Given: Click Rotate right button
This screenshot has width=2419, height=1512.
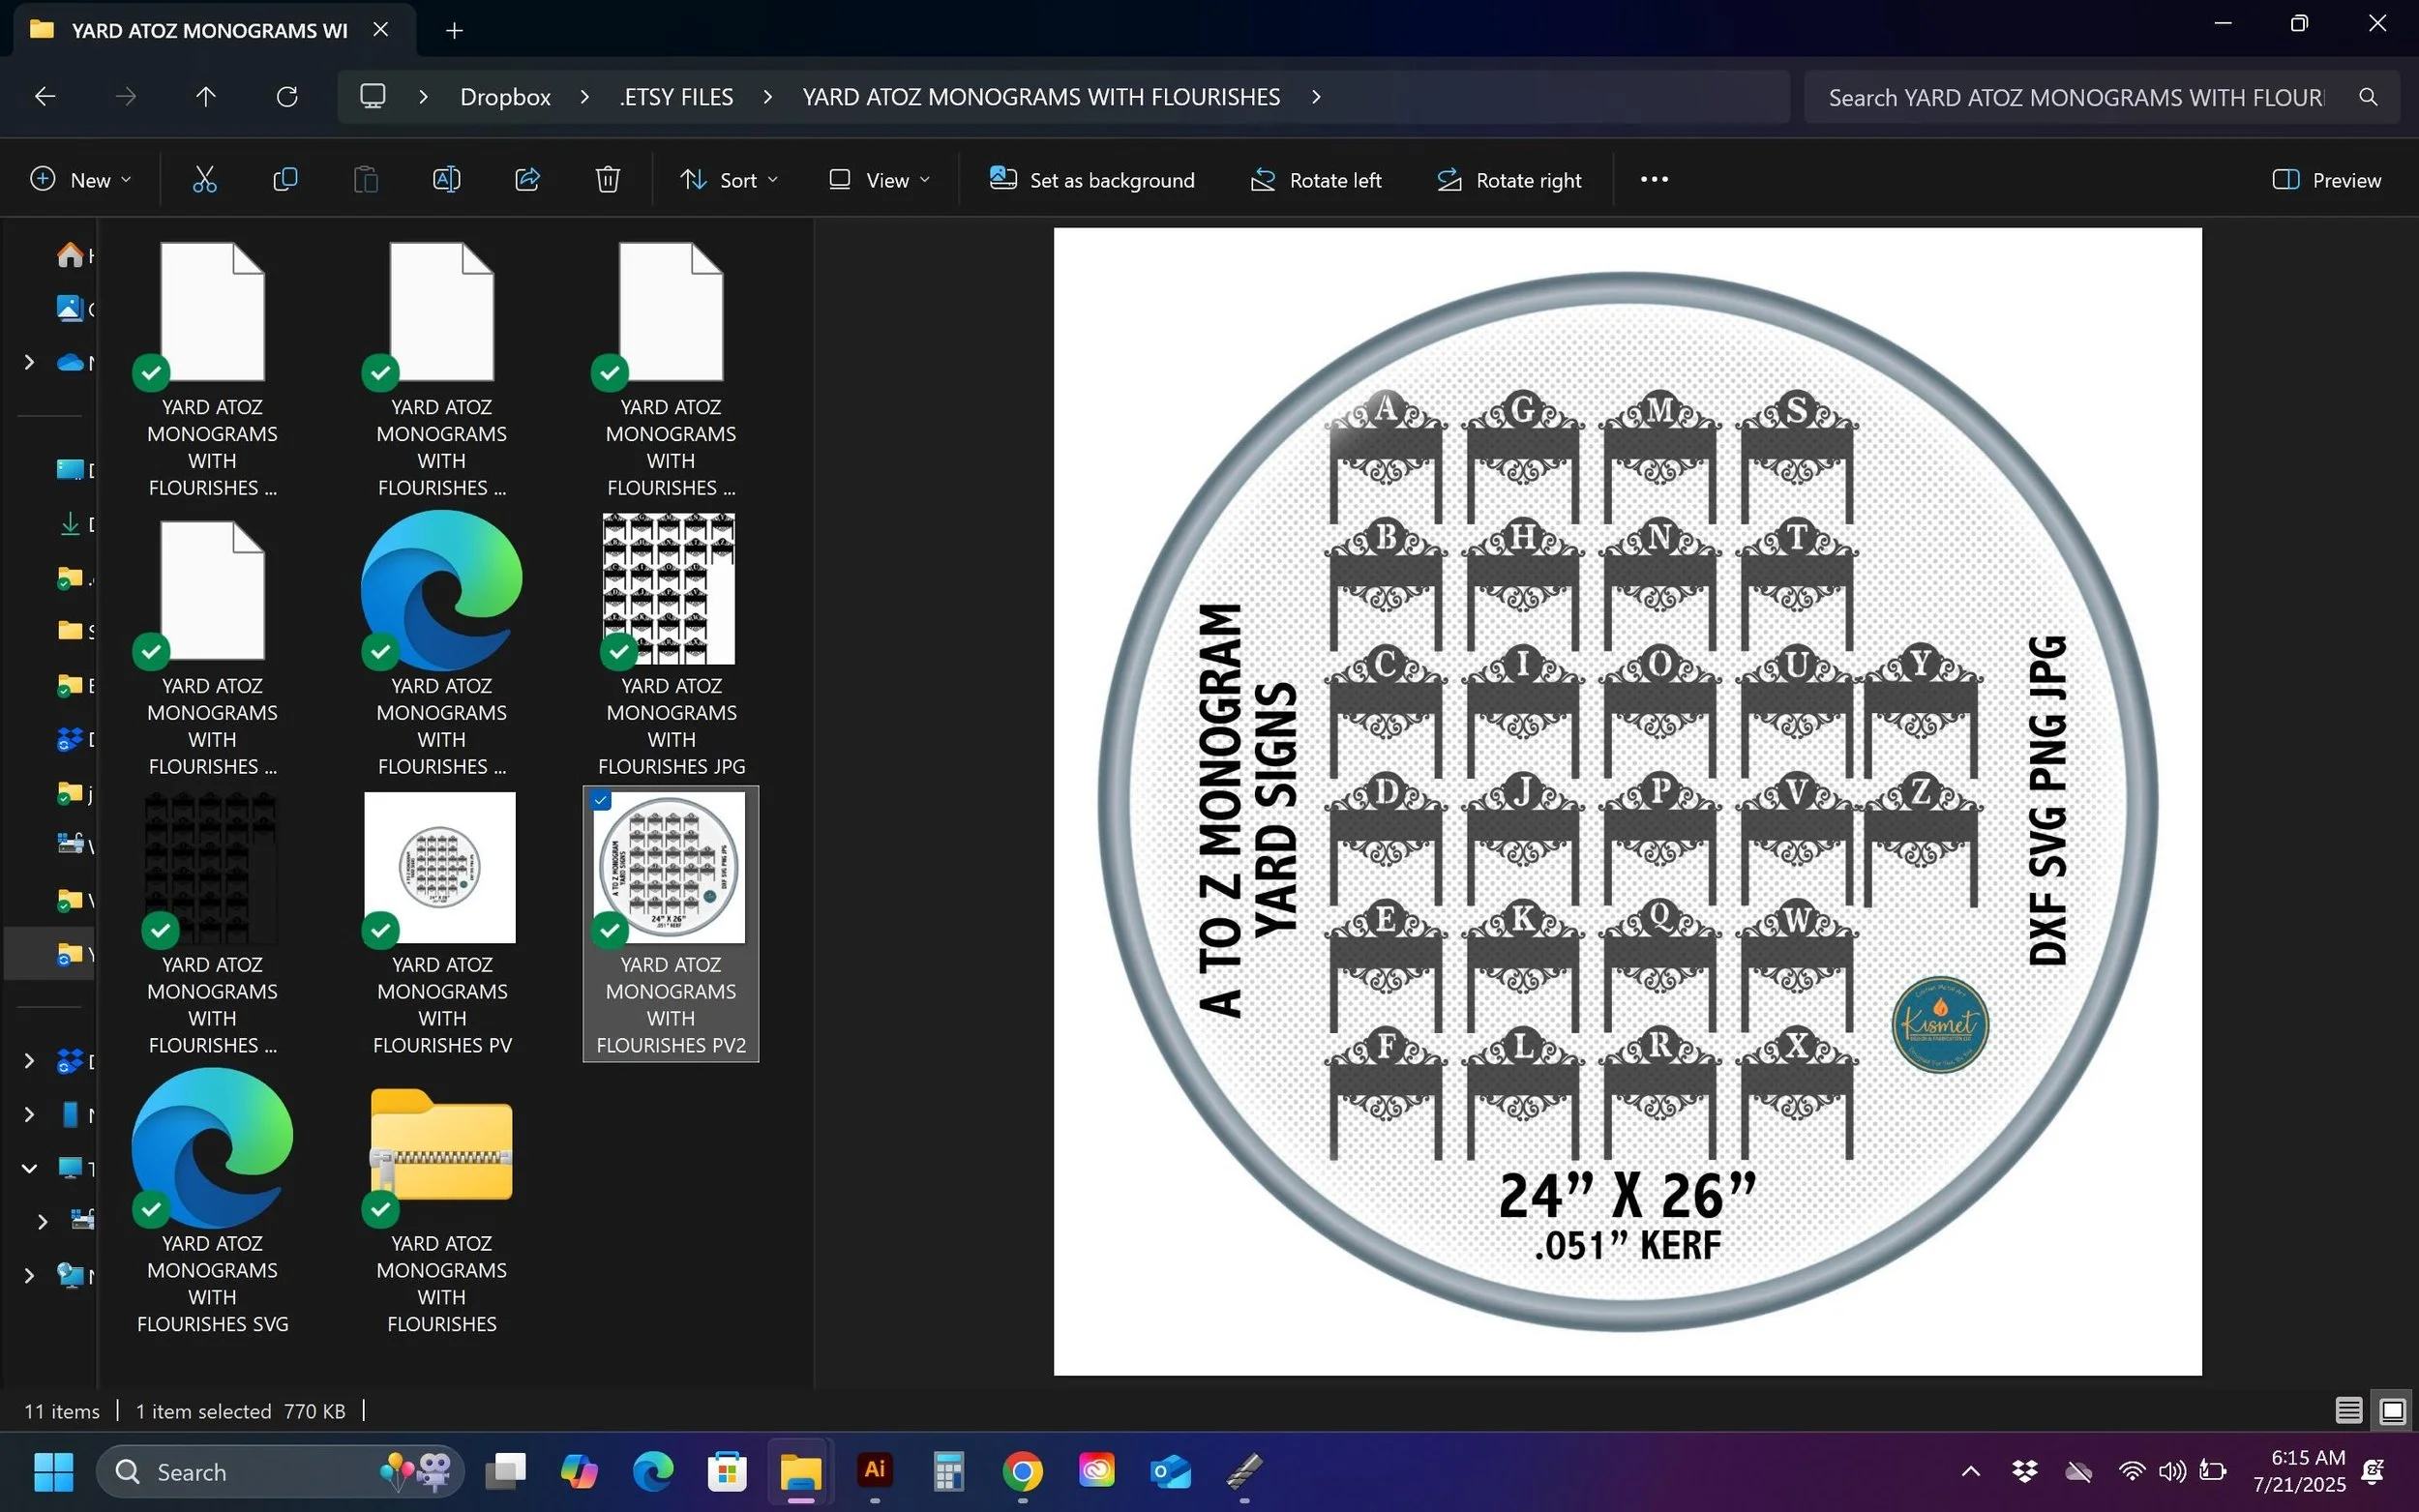Looking at the screenshot, I should coord(1510,180).
